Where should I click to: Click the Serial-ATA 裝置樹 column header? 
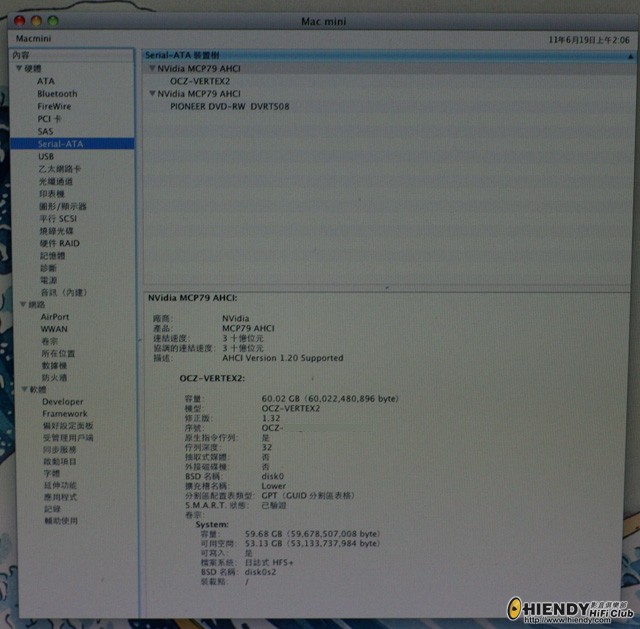pyautogui.click(x=388, y=56)
